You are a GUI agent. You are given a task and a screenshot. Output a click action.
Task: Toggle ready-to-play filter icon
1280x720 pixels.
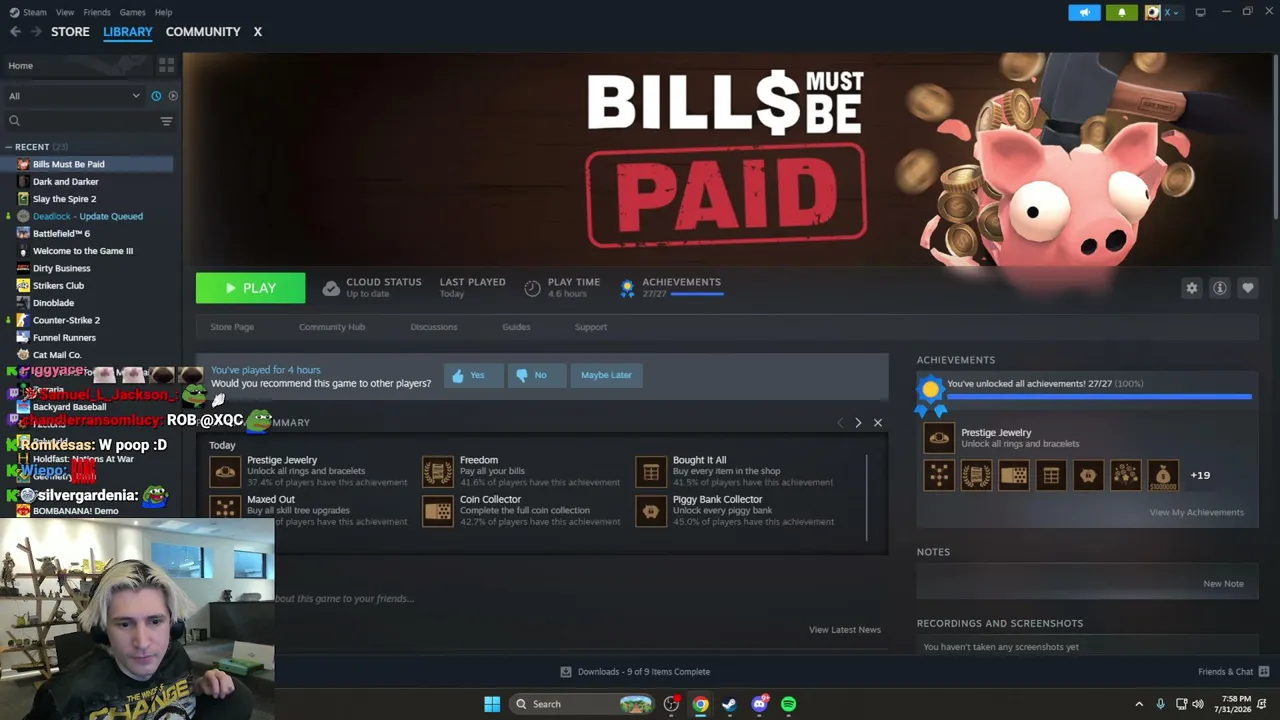point(173,96)
